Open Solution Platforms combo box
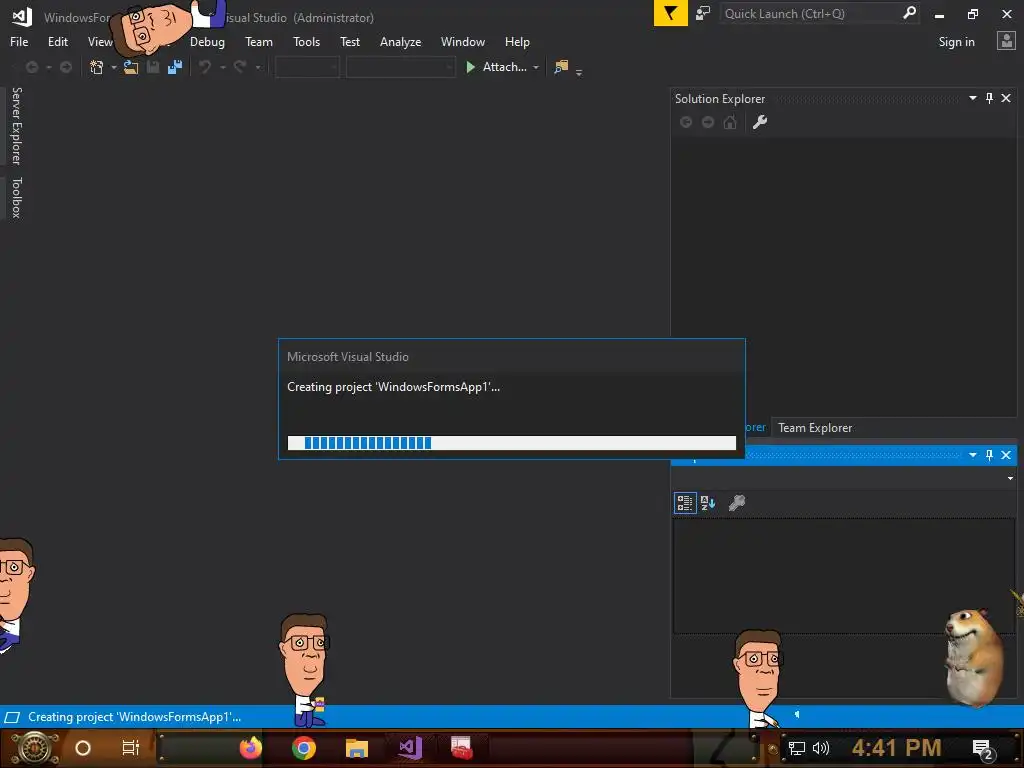This screenshot has height=768, width=1024. 400,67
